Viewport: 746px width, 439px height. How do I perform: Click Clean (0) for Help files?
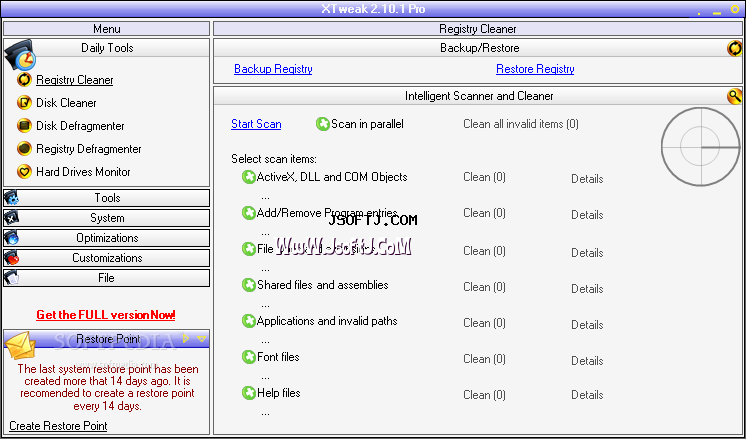484,395
